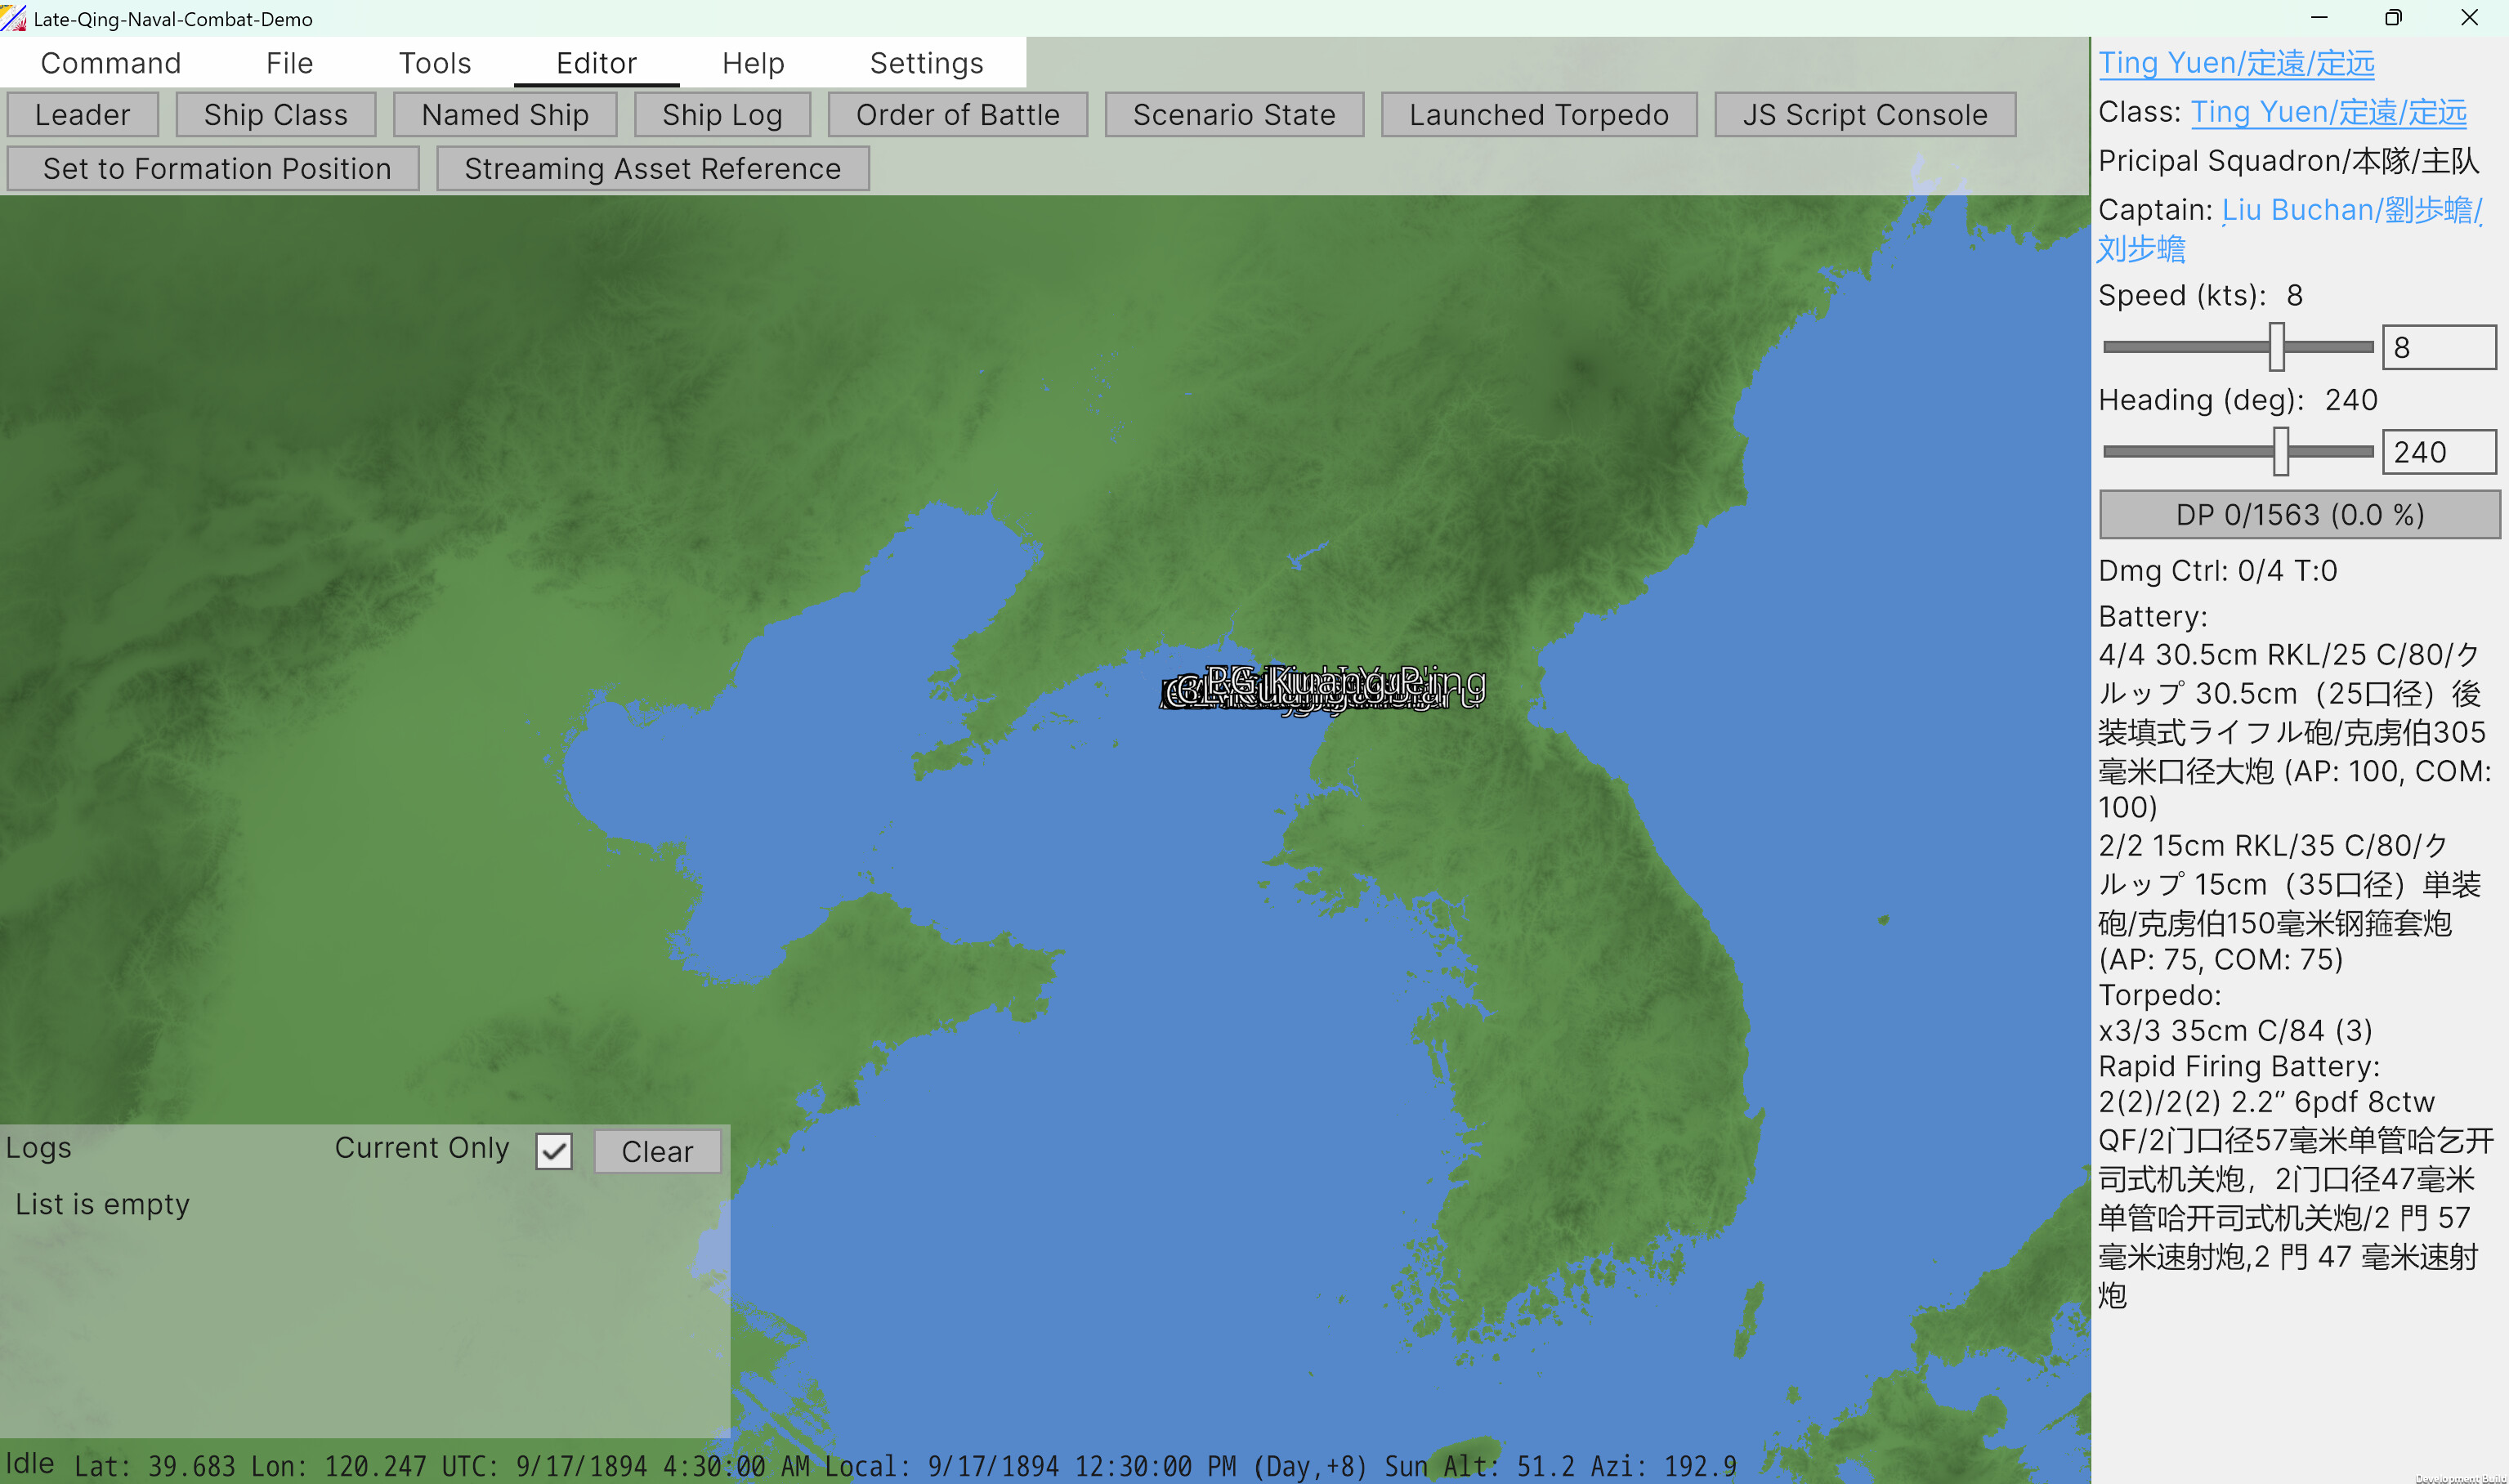The width and height of the screenshot is (2509, 1484).
Task: Click Set to Formation Position
Action: point(212,168)
